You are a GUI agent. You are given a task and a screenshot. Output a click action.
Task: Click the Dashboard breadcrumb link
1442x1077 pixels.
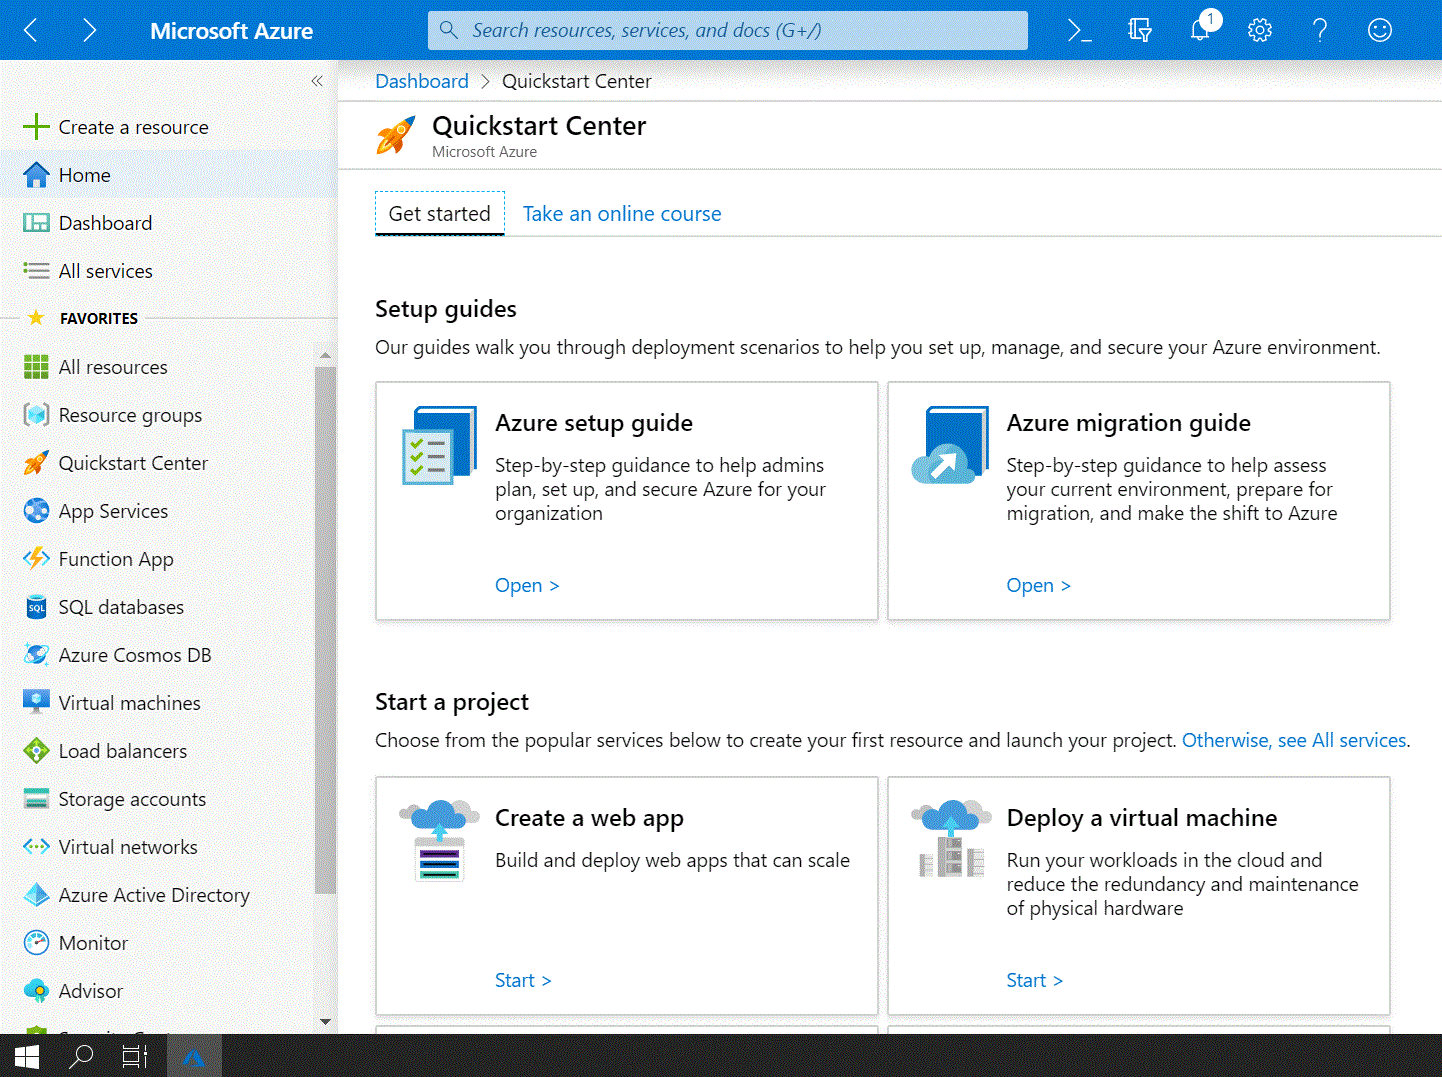(x=422, y=81)
